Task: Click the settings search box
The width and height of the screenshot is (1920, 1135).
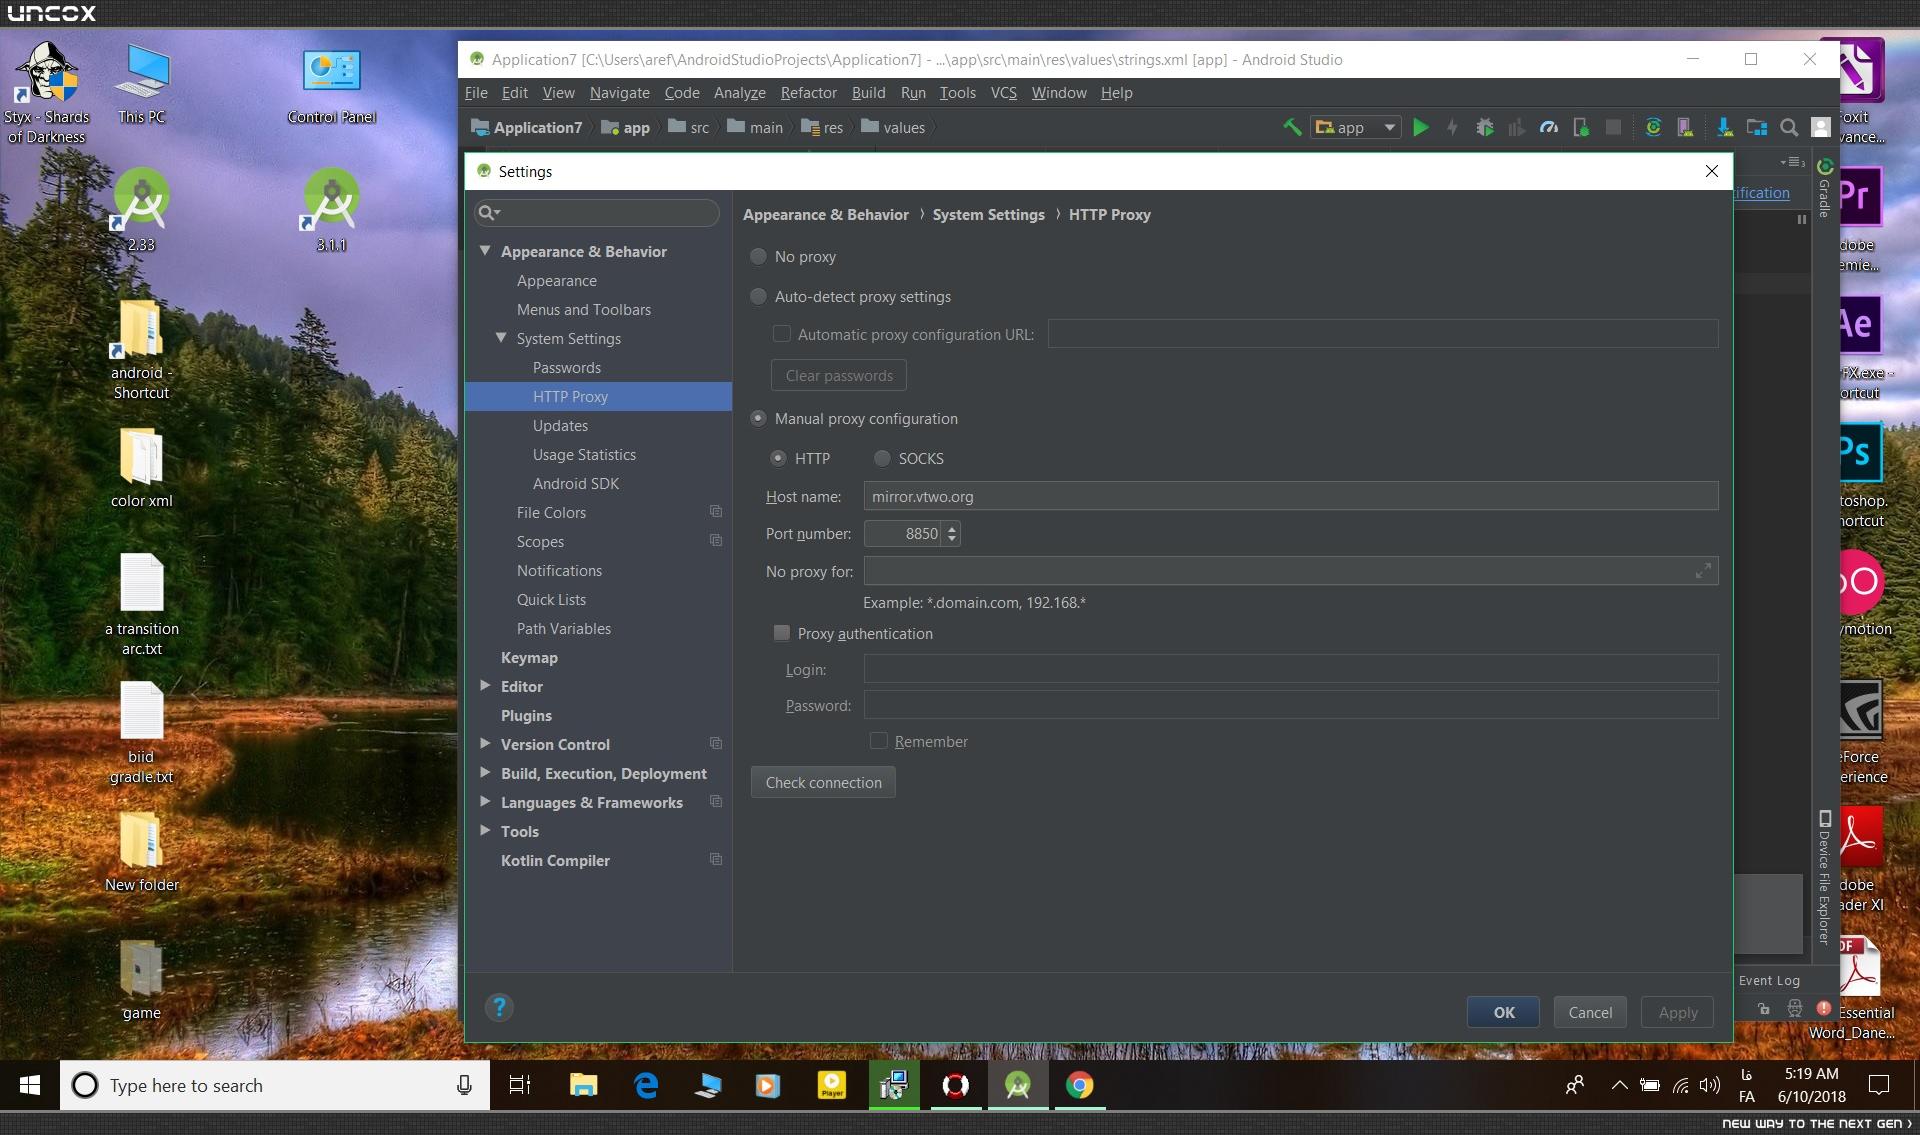Action: click(597, 212)
